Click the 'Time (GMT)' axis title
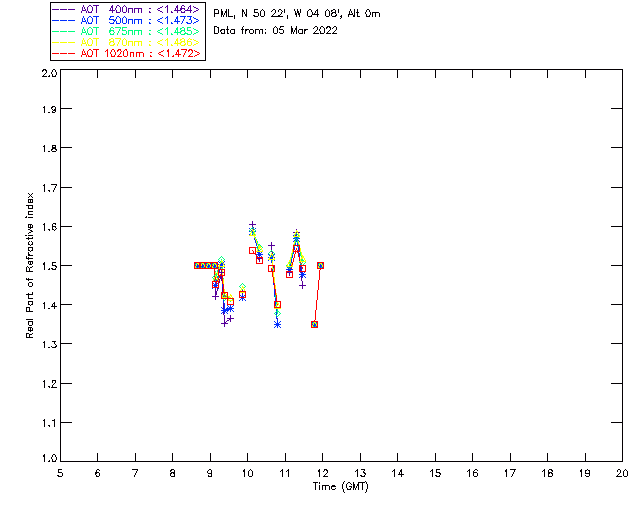This screenshot has height=512, width=640. tap(340, 487)
